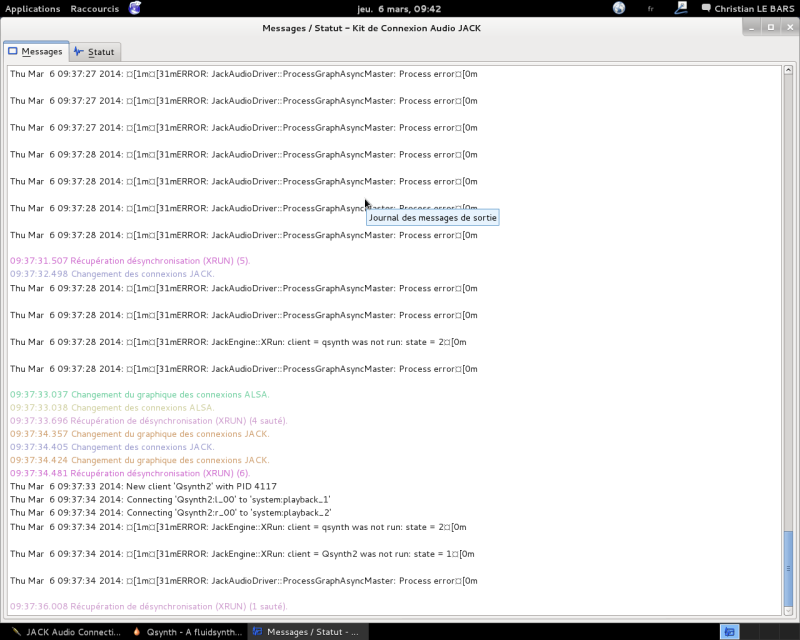
Task: Click '09:37:34.357 Changement du graphique des connexions JACK.'
Action: coord(140,434)
